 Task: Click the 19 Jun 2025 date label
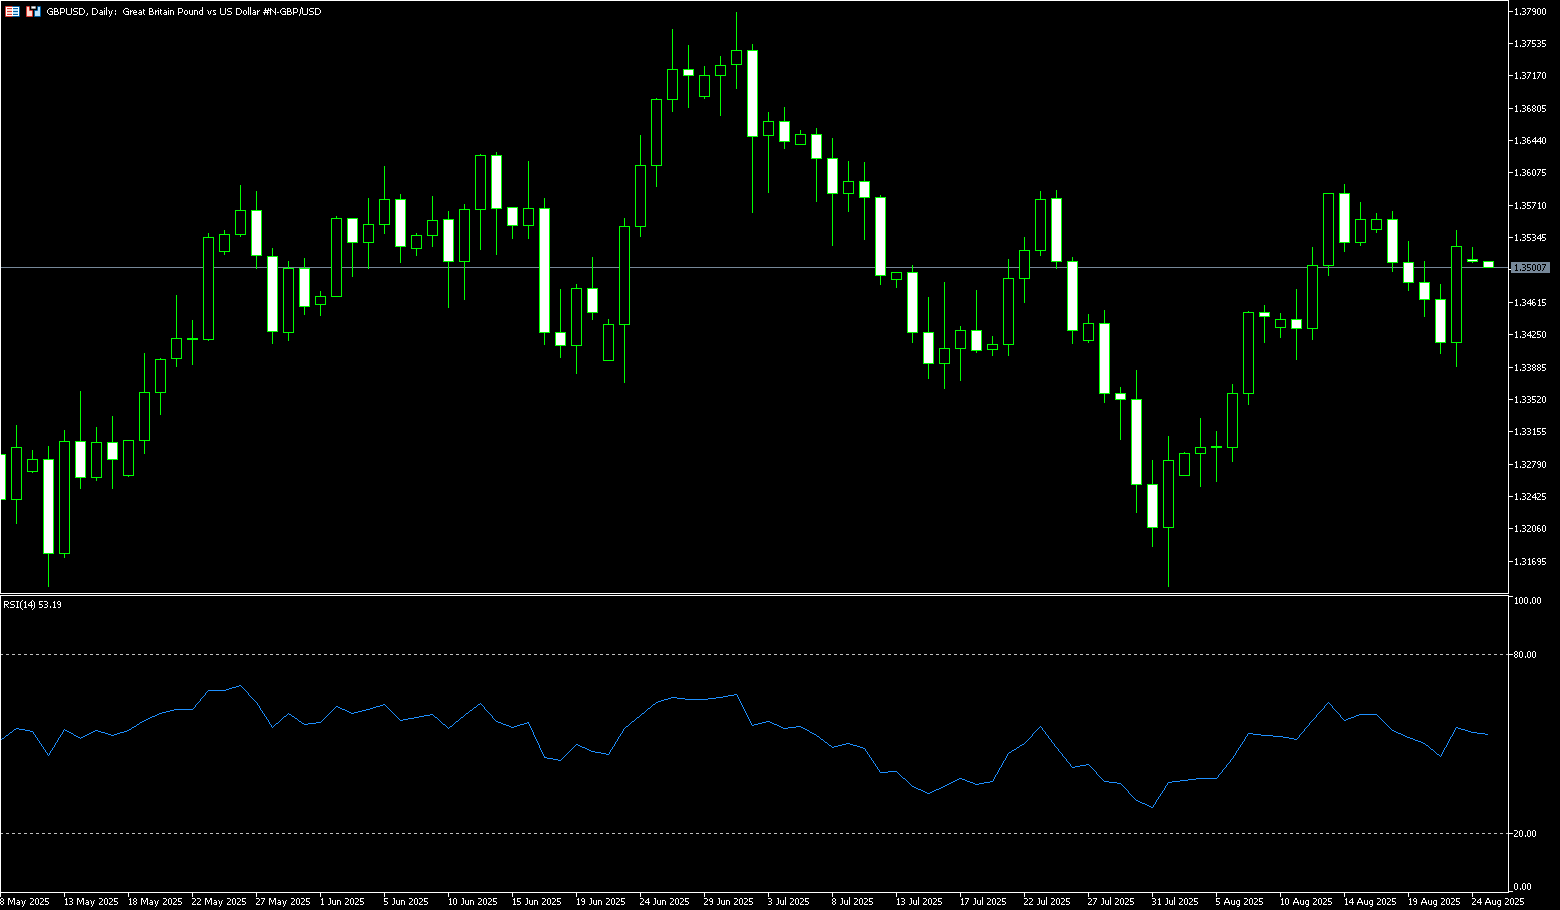coord(601,902)
